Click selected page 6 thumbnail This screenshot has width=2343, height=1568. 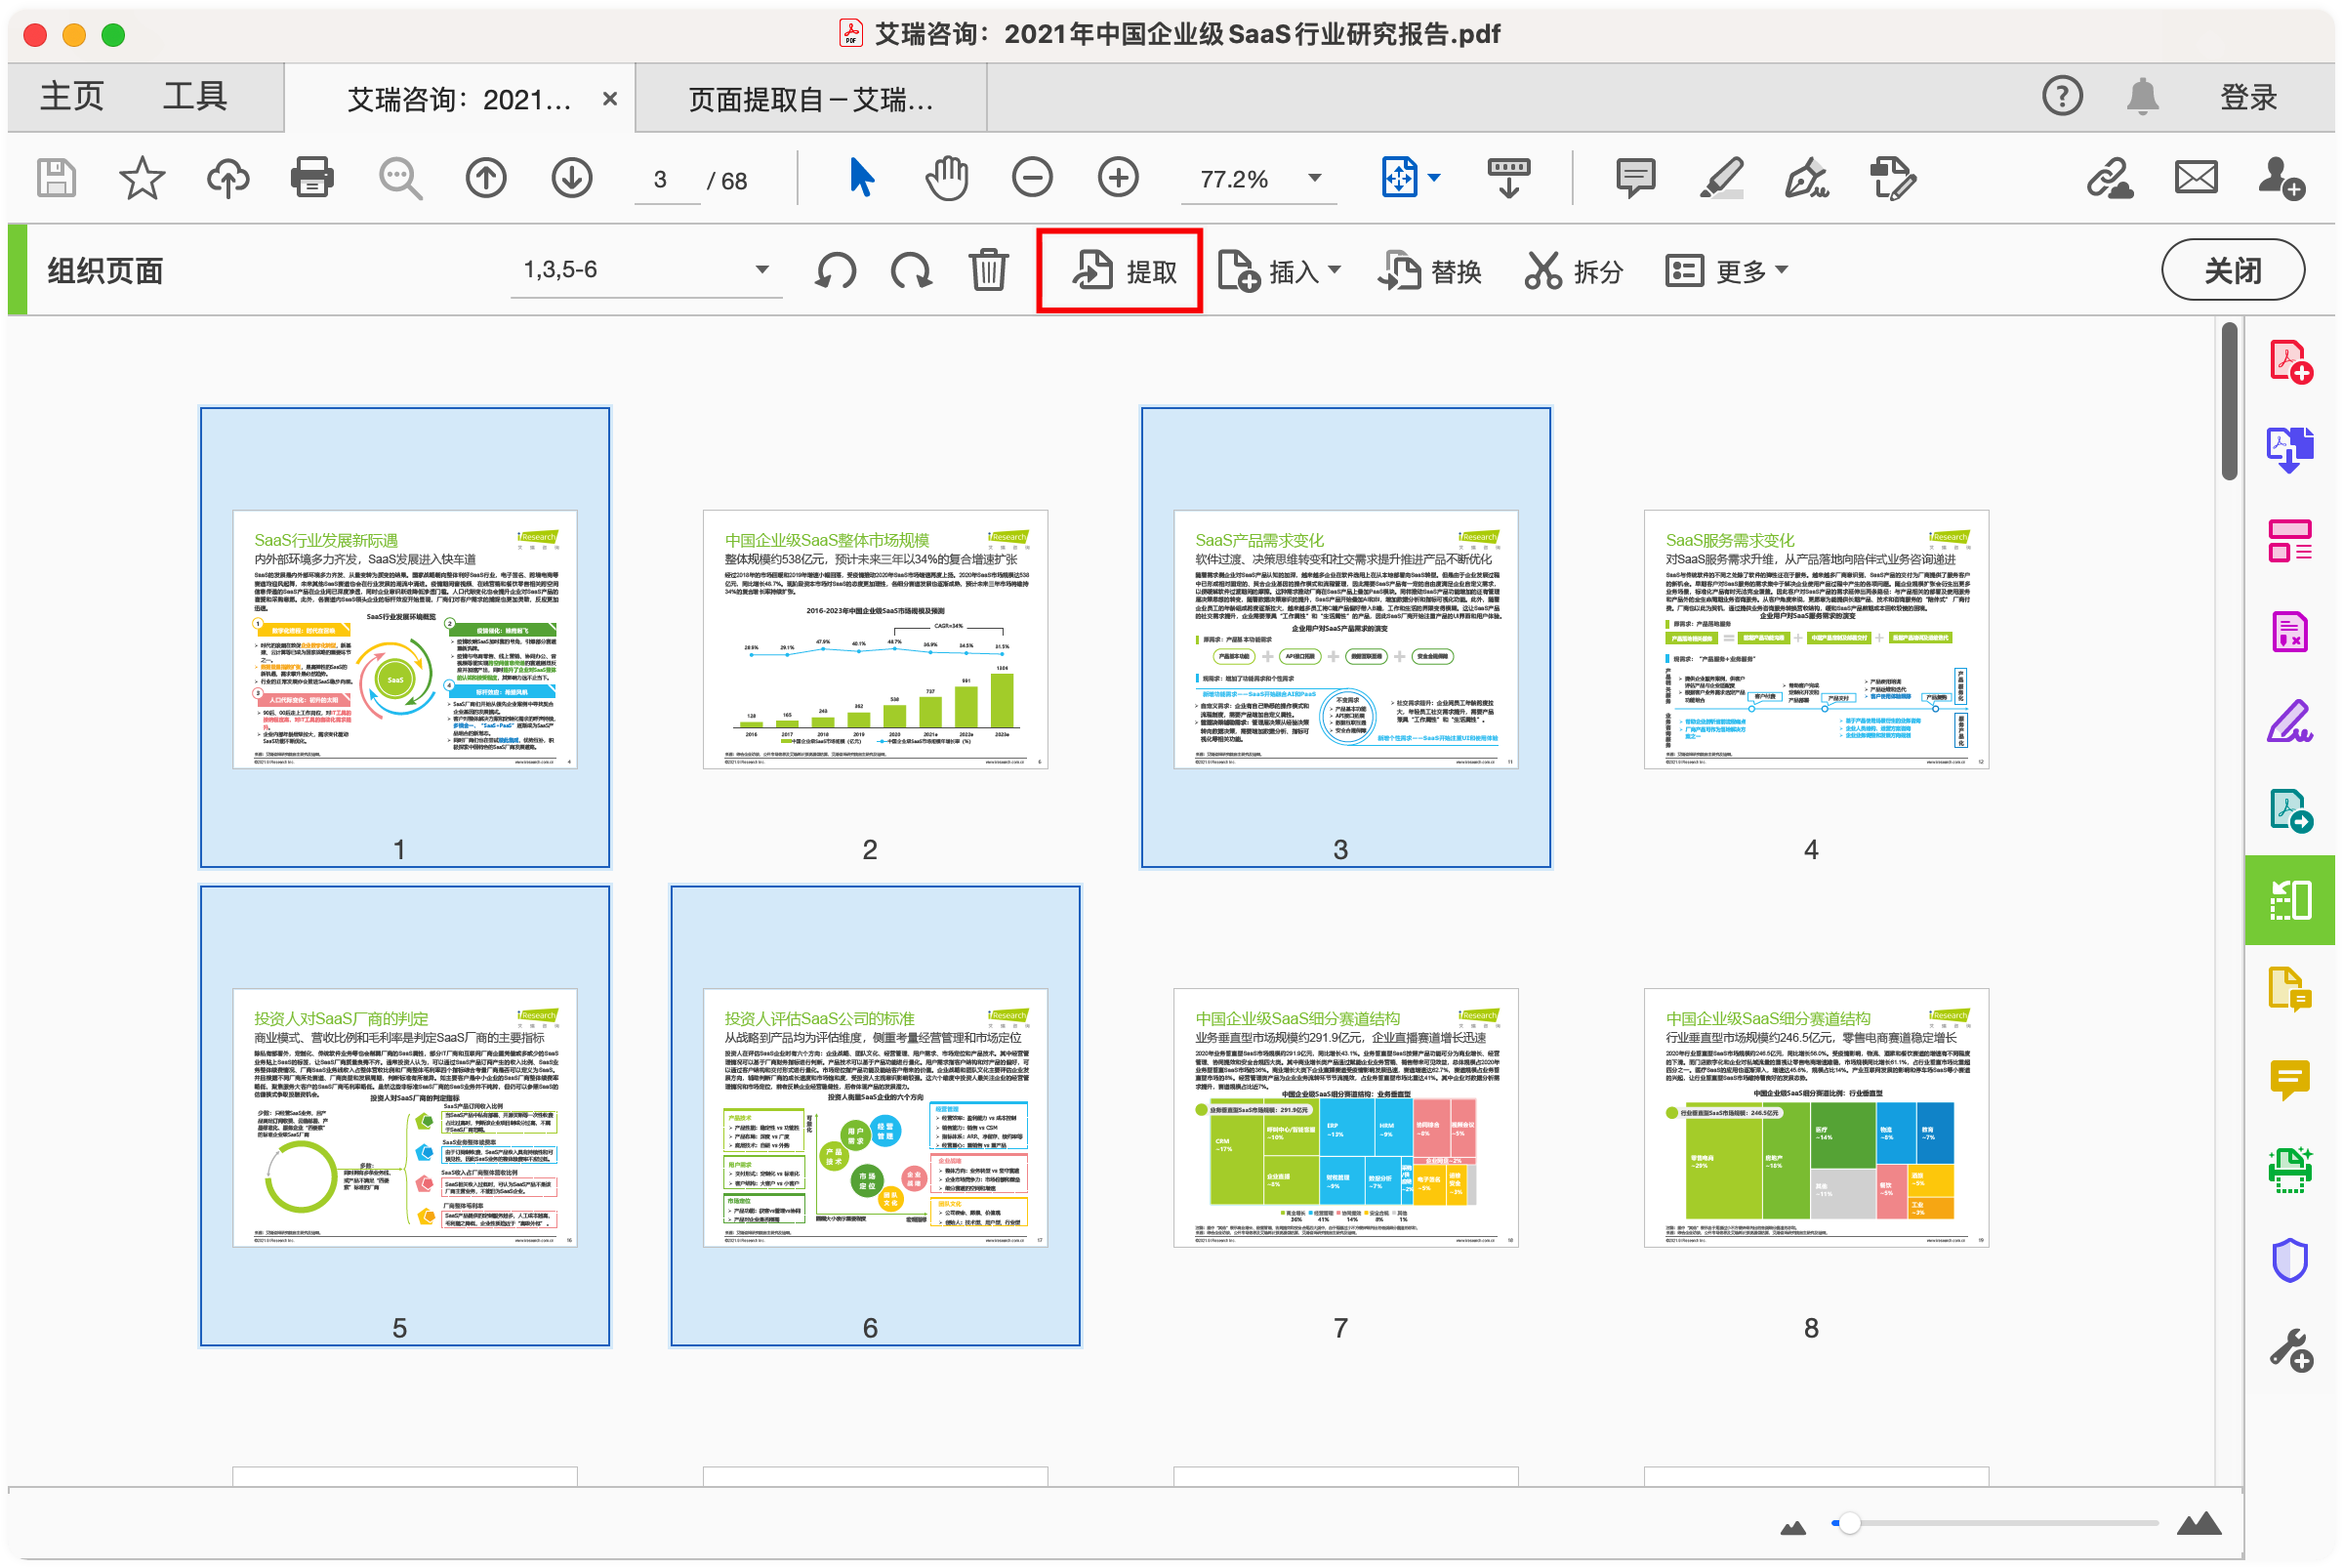pyautogui.click(x=875, y=1118)
